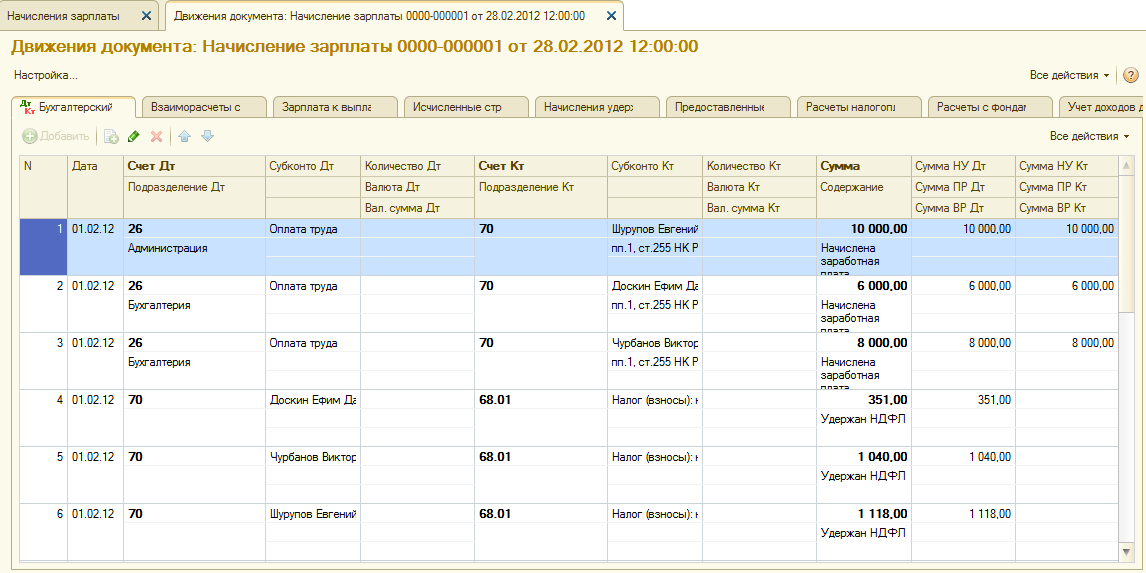The width and height of the screenshot is (1146, 573).
Task: Select the 10 000,00 Сумма cell in row 1
Action: (863, 229)
